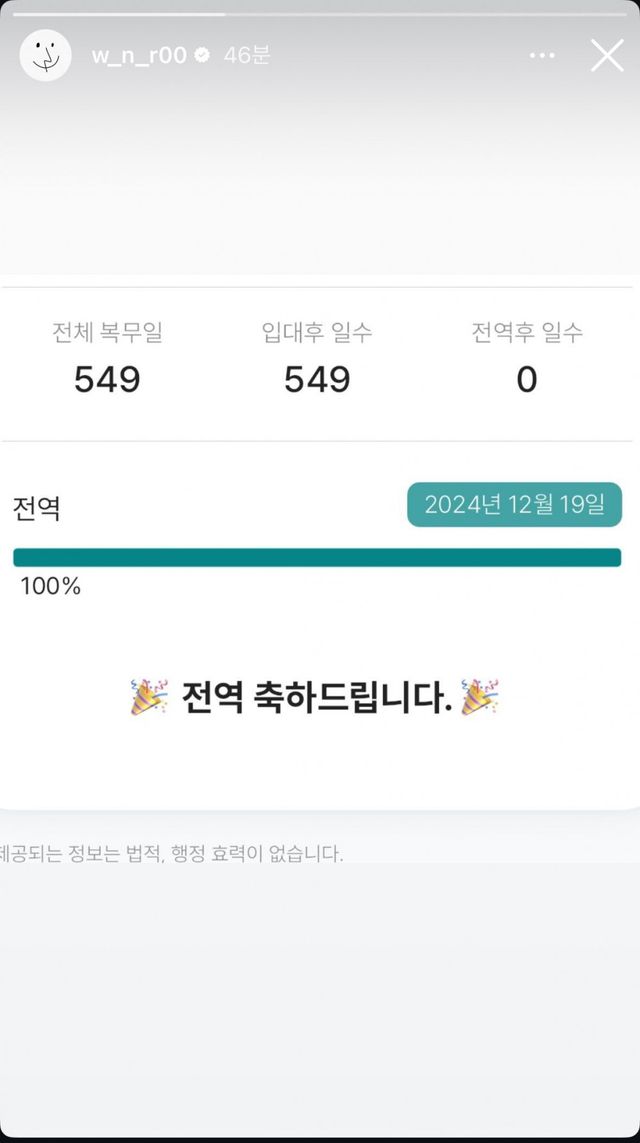The width and height of the screenshot is (640, 1143).
Task: Click the 46분 timestamp
Action: 246,56
